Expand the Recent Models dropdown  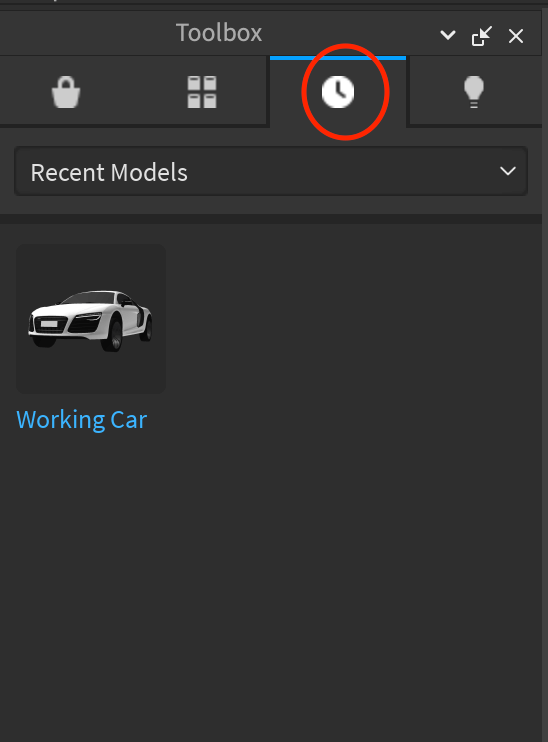(271, 171)
